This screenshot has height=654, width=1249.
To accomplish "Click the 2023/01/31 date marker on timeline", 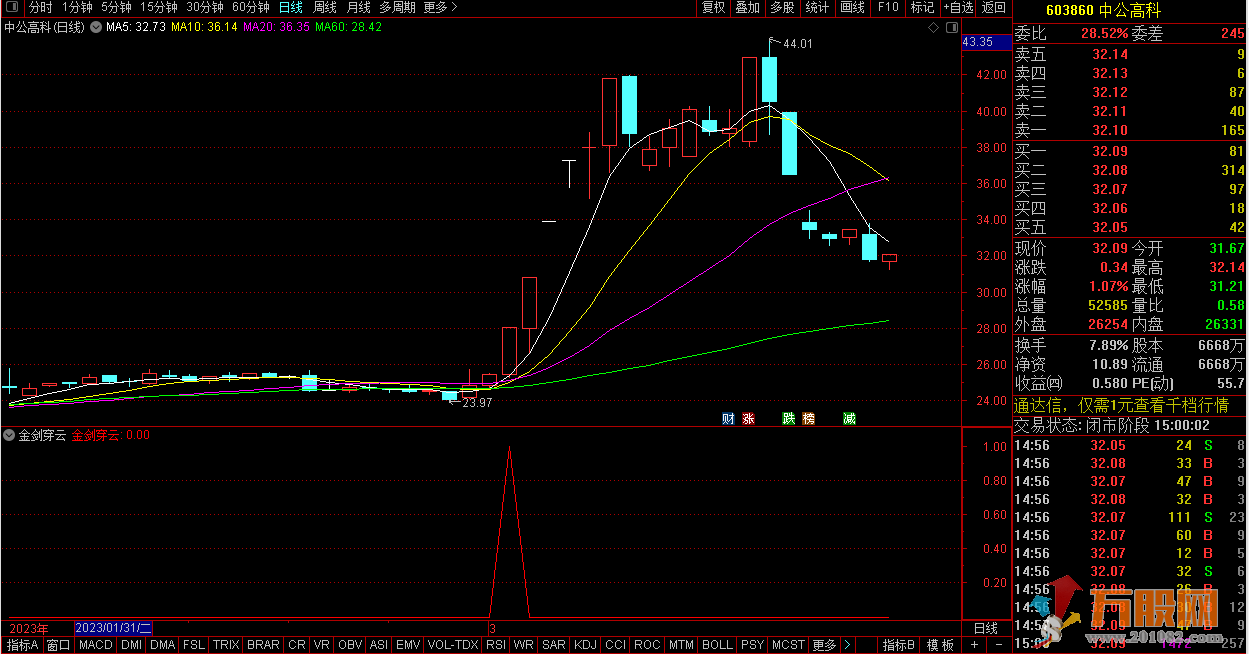I will click(114, 628).
